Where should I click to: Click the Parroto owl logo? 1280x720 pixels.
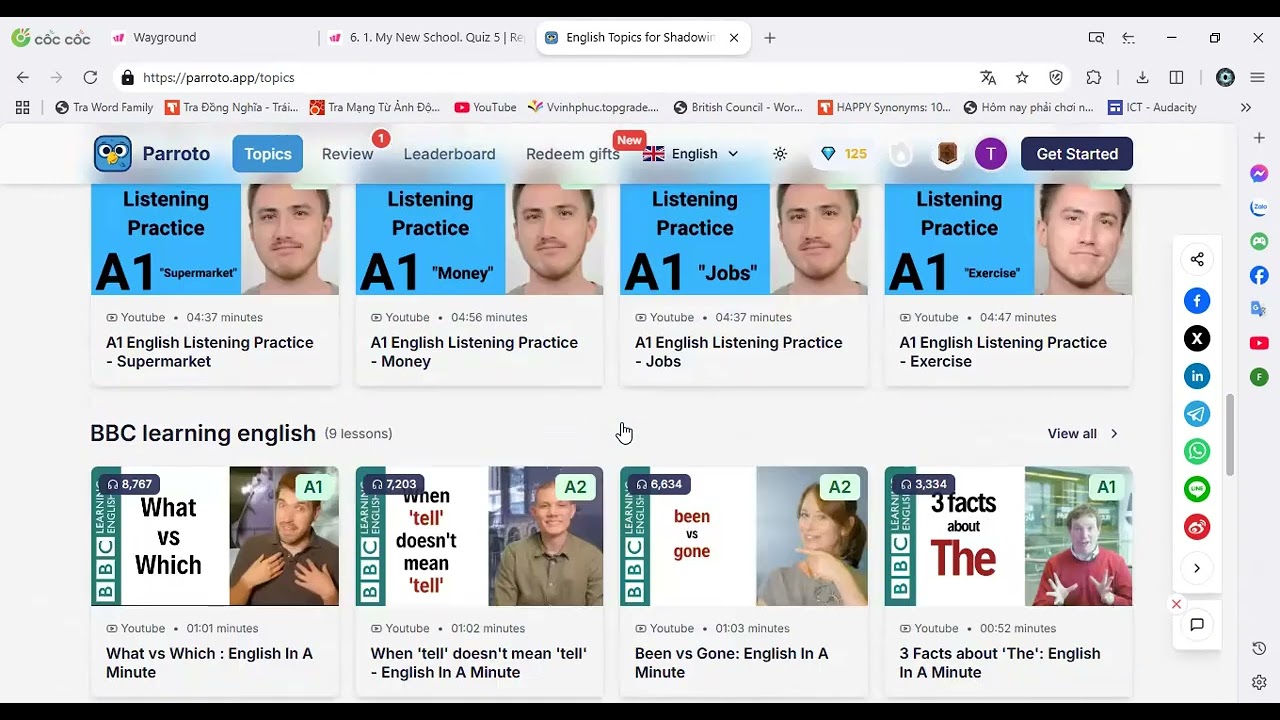(x=113, y=154)
